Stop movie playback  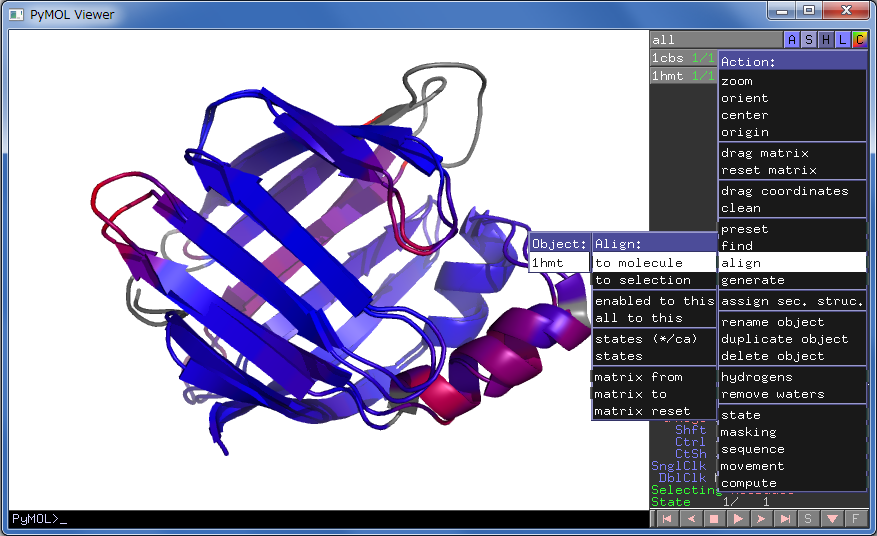coord(714,519)
